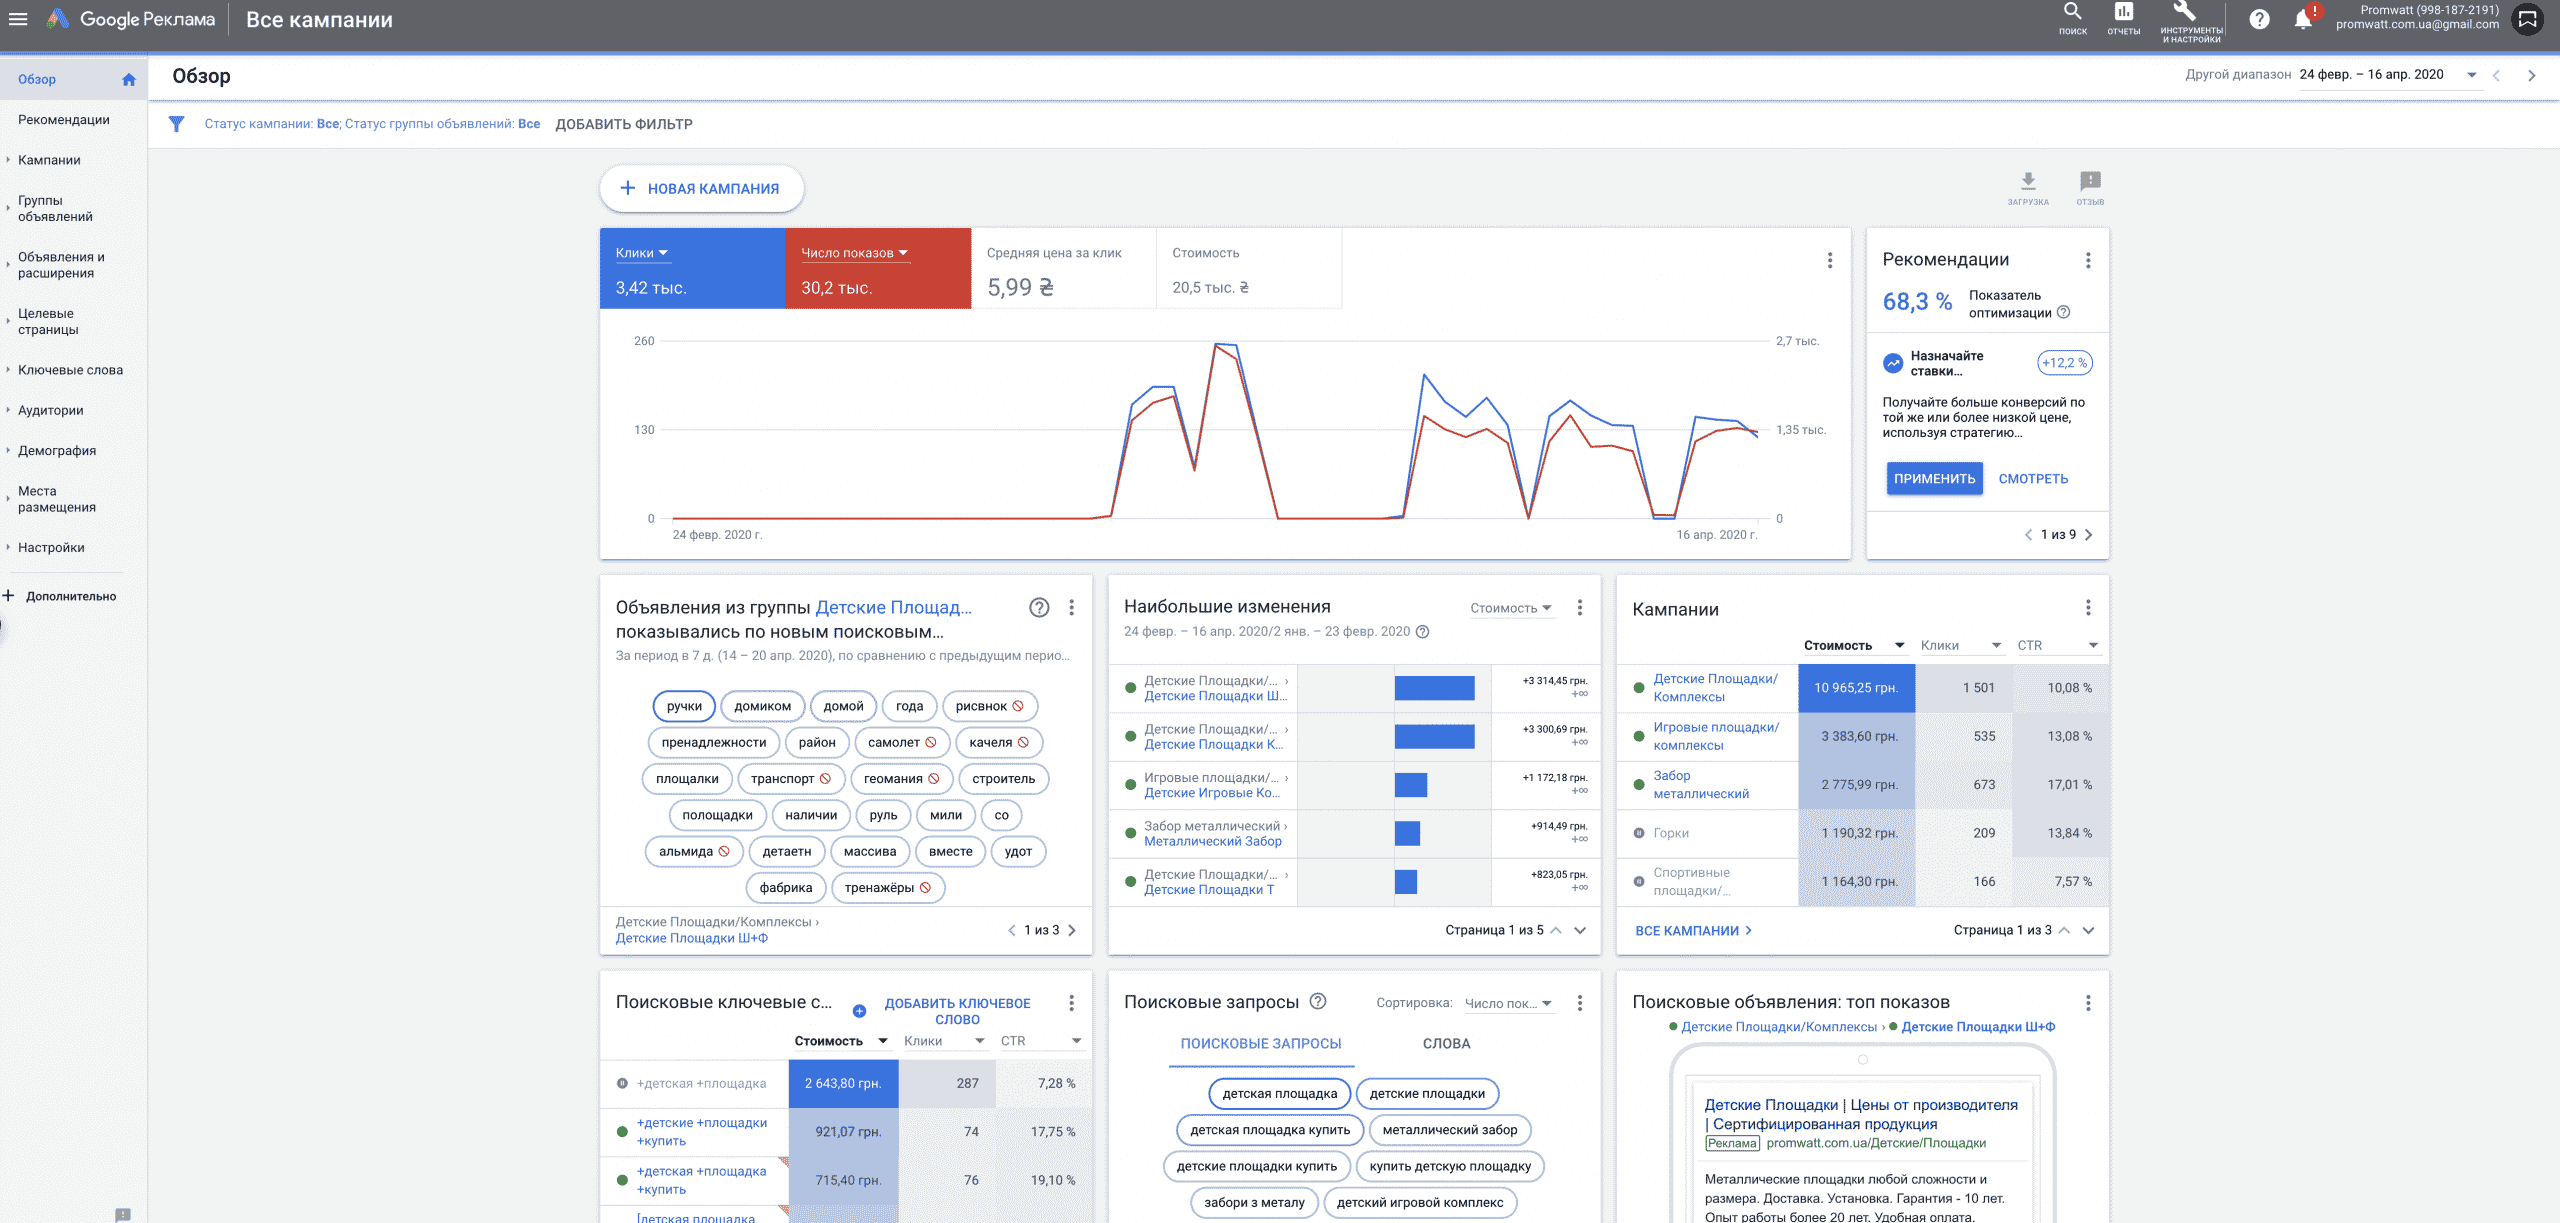This screenshot has width=2560, height=1223.
Task: Go to next date range arrow
Action: pyautogui.click(x=2532, y=75)
